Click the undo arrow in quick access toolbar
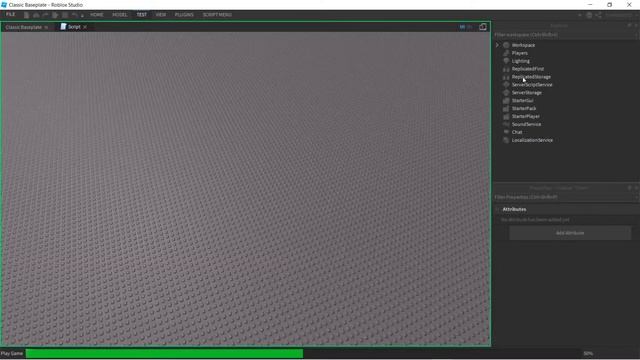The width and height of the screenshot is (640, 360). (74, 15)
